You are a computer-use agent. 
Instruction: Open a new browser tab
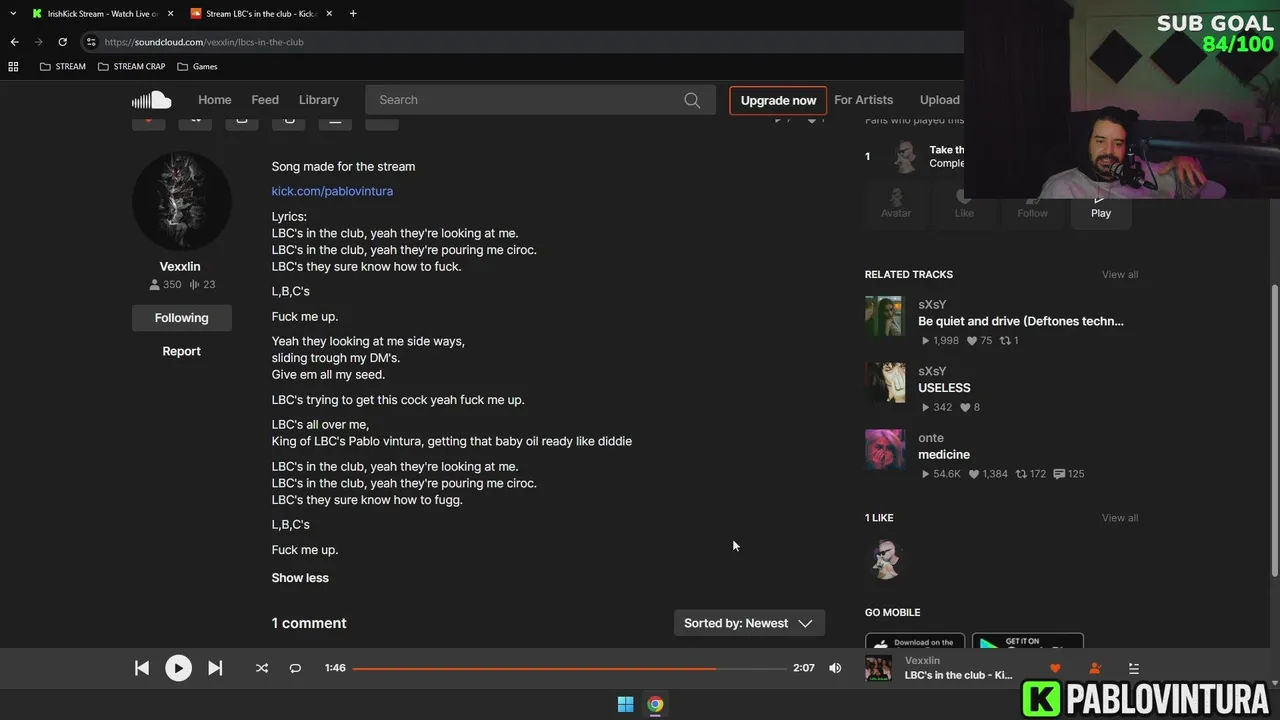click(x=353, y=13)
